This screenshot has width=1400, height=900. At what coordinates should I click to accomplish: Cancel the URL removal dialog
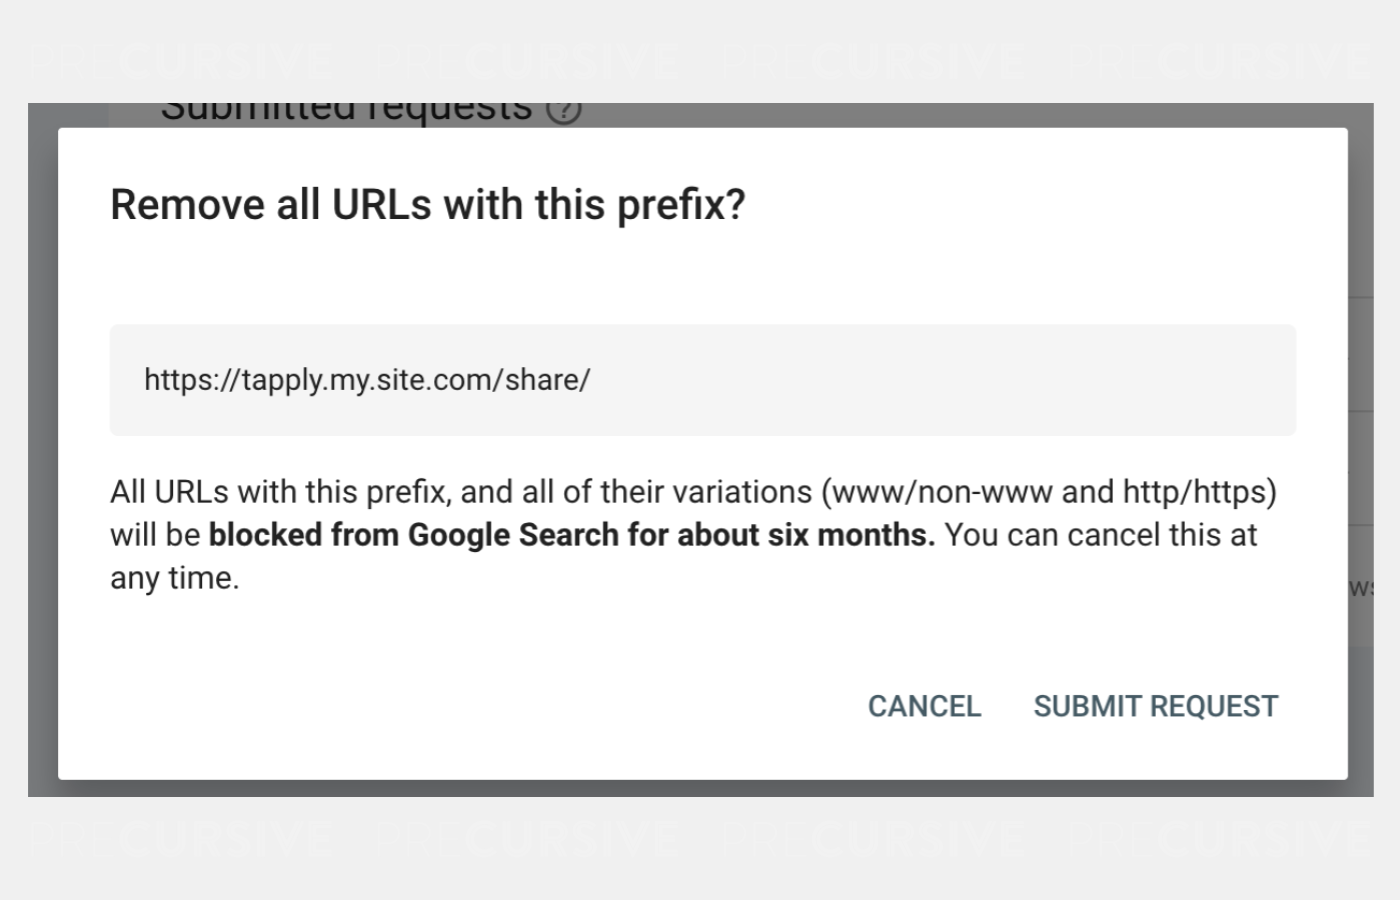coord(924,706)
